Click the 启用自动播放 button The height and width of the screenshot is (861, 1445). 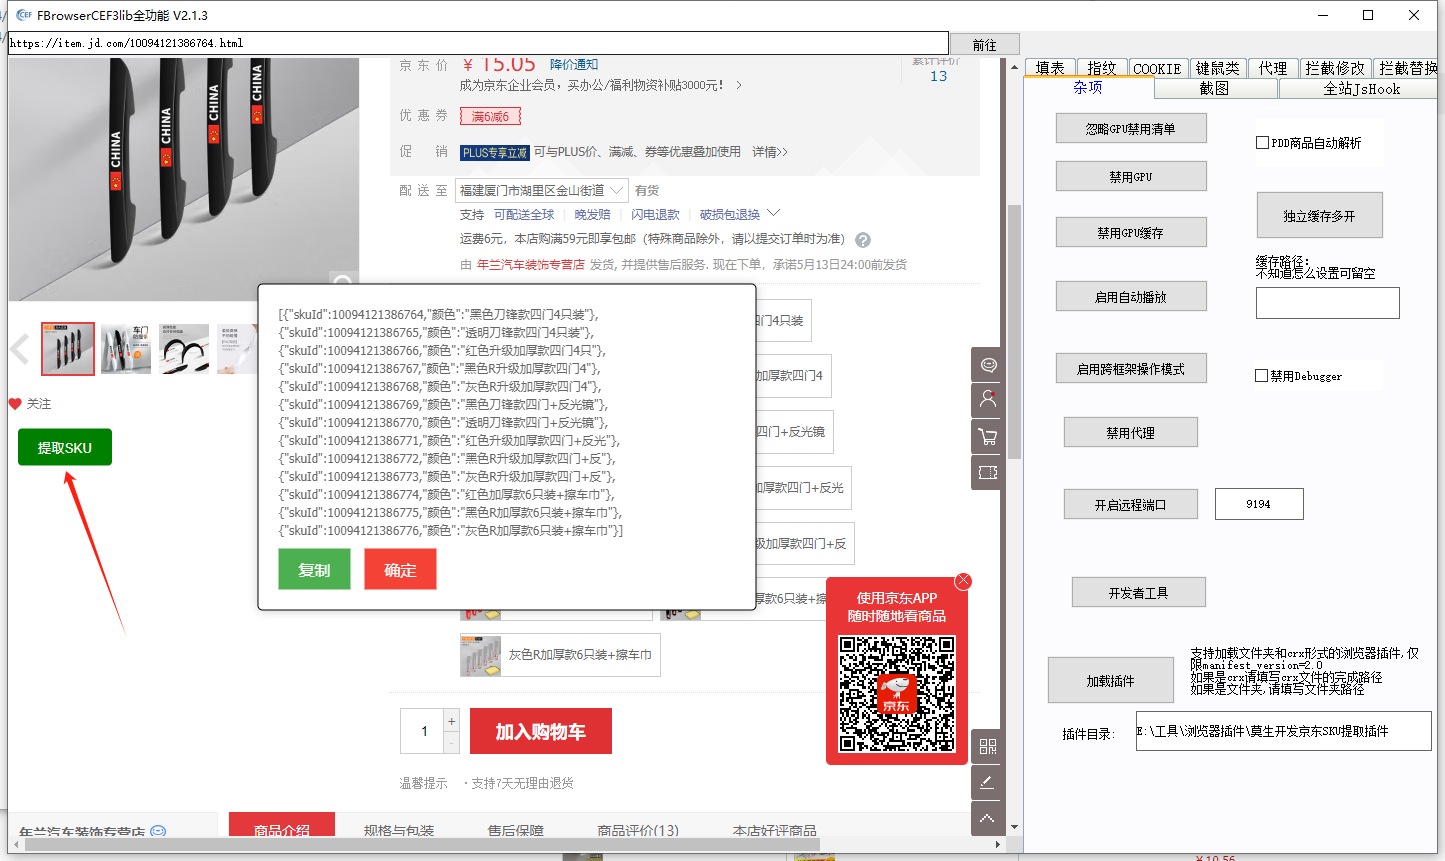(x=1131, y=296)
